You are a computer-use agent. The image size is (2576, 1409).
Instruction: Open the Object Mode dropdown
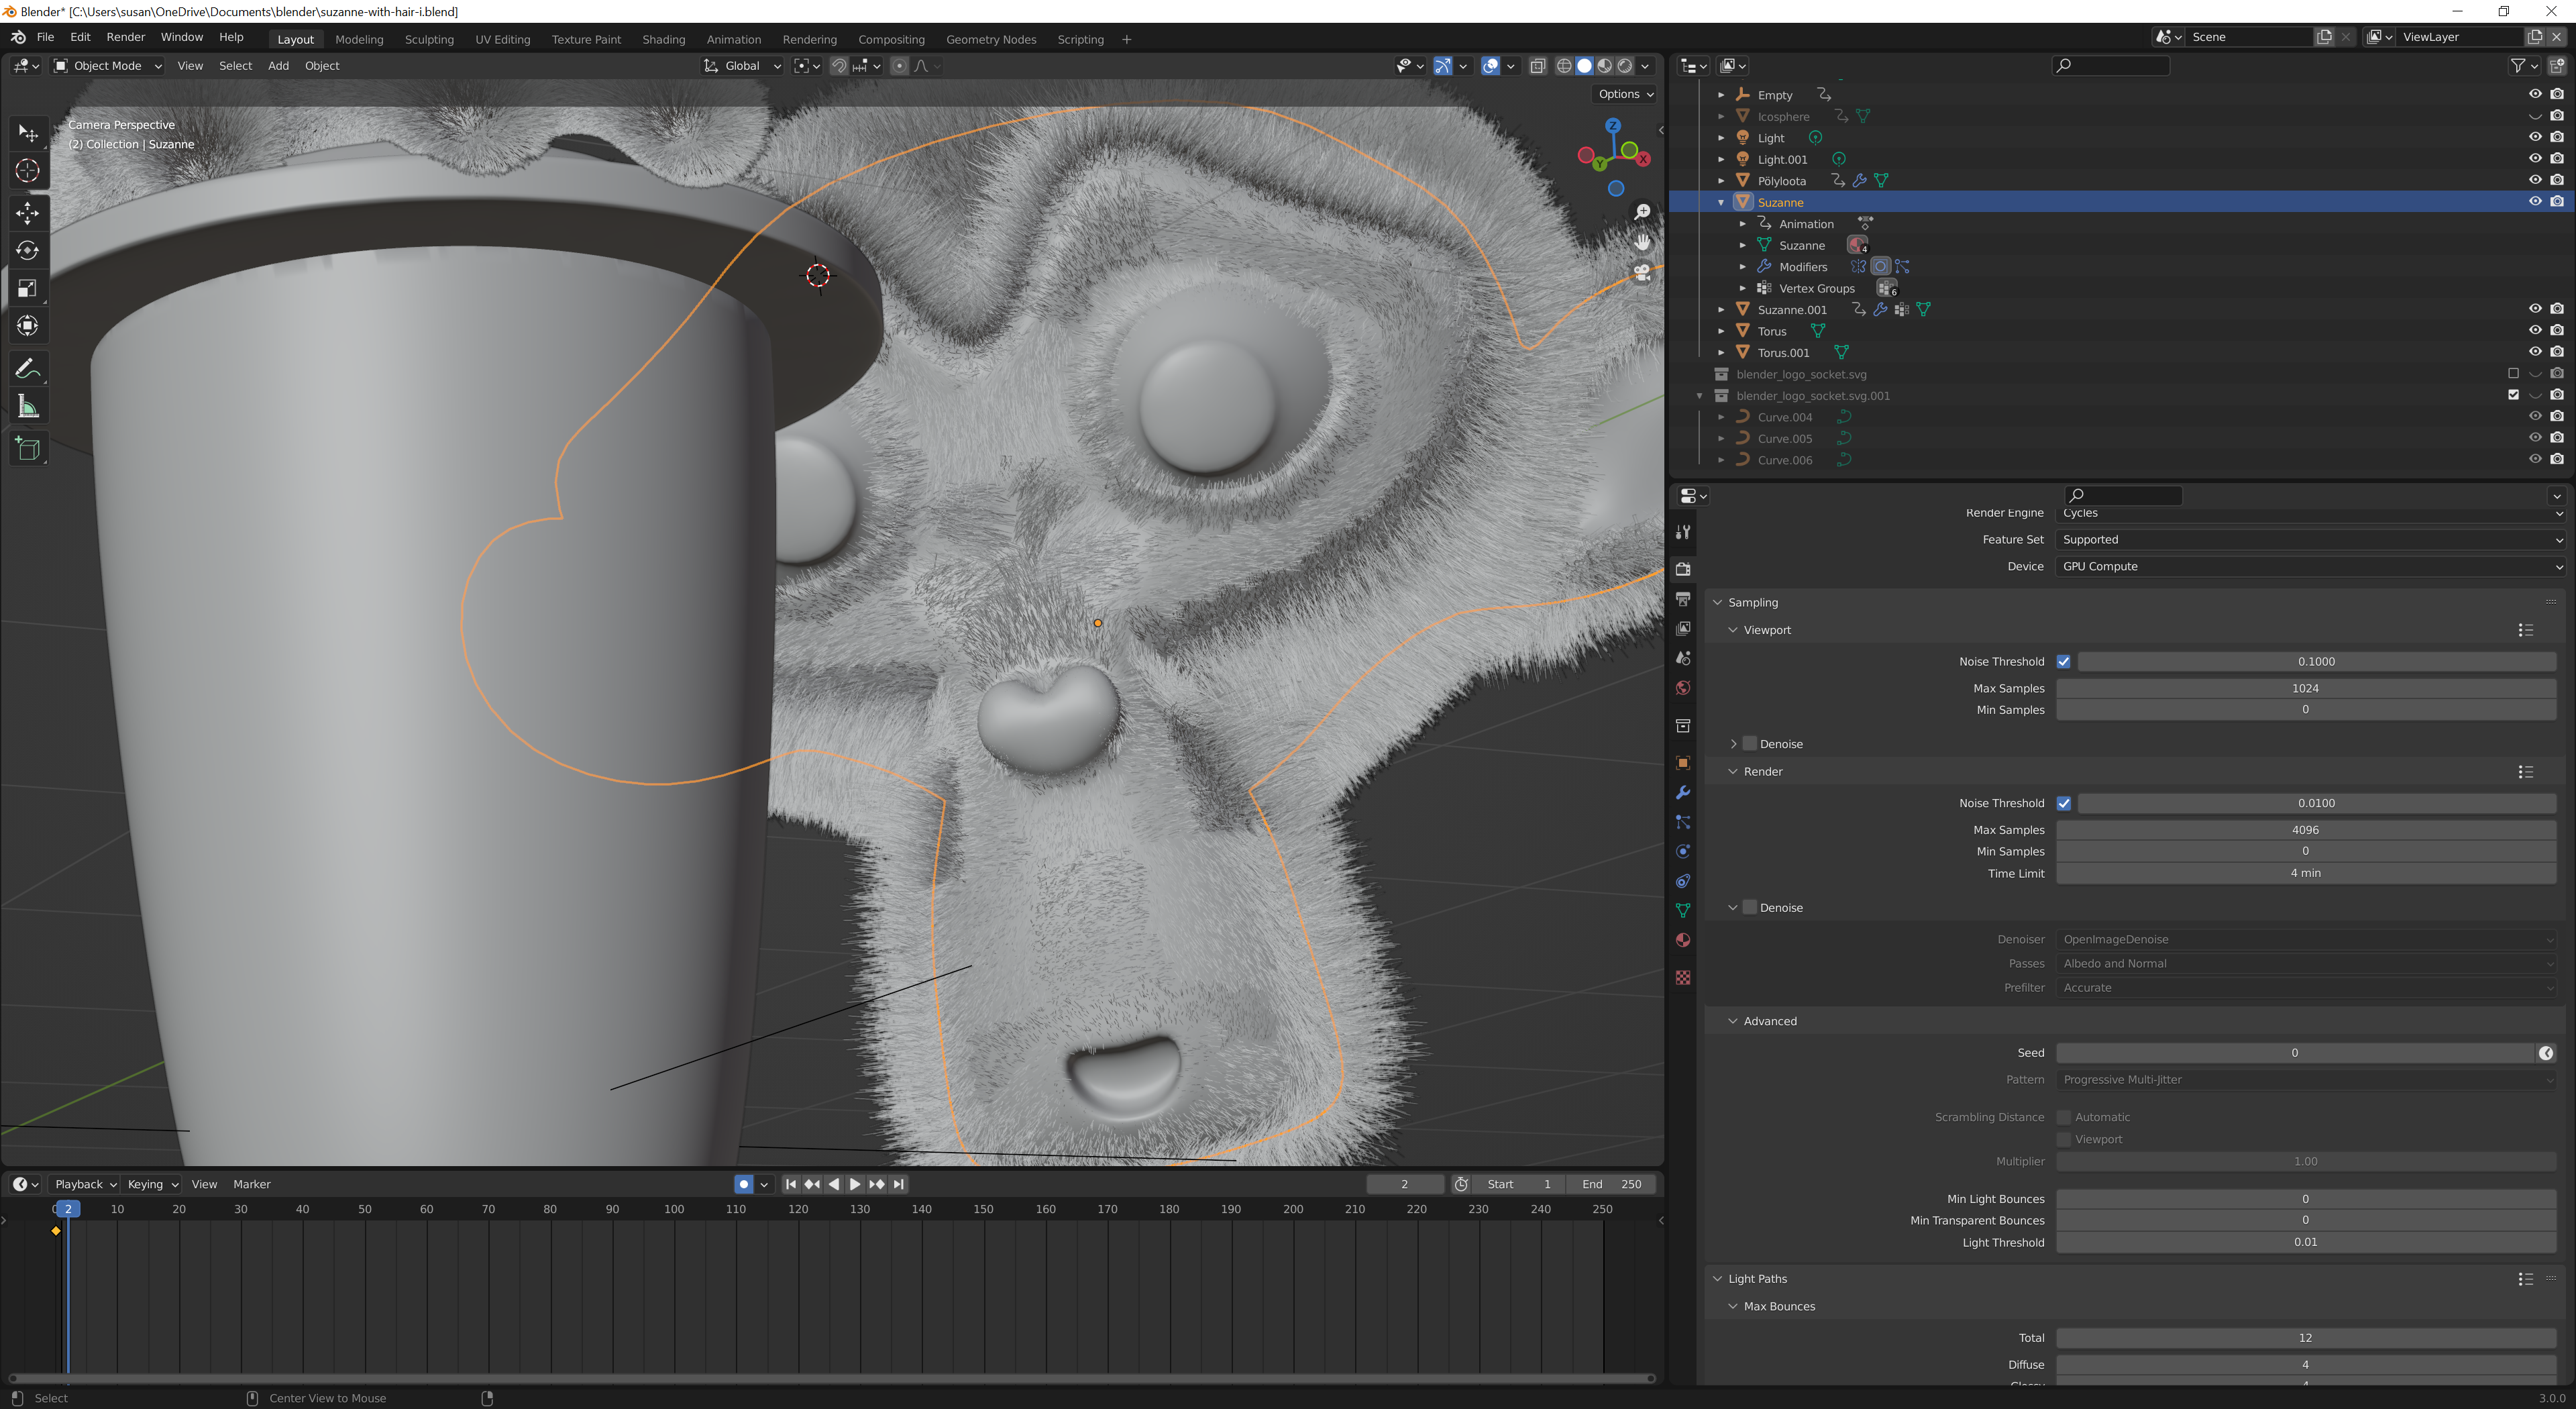pos(107,66)
